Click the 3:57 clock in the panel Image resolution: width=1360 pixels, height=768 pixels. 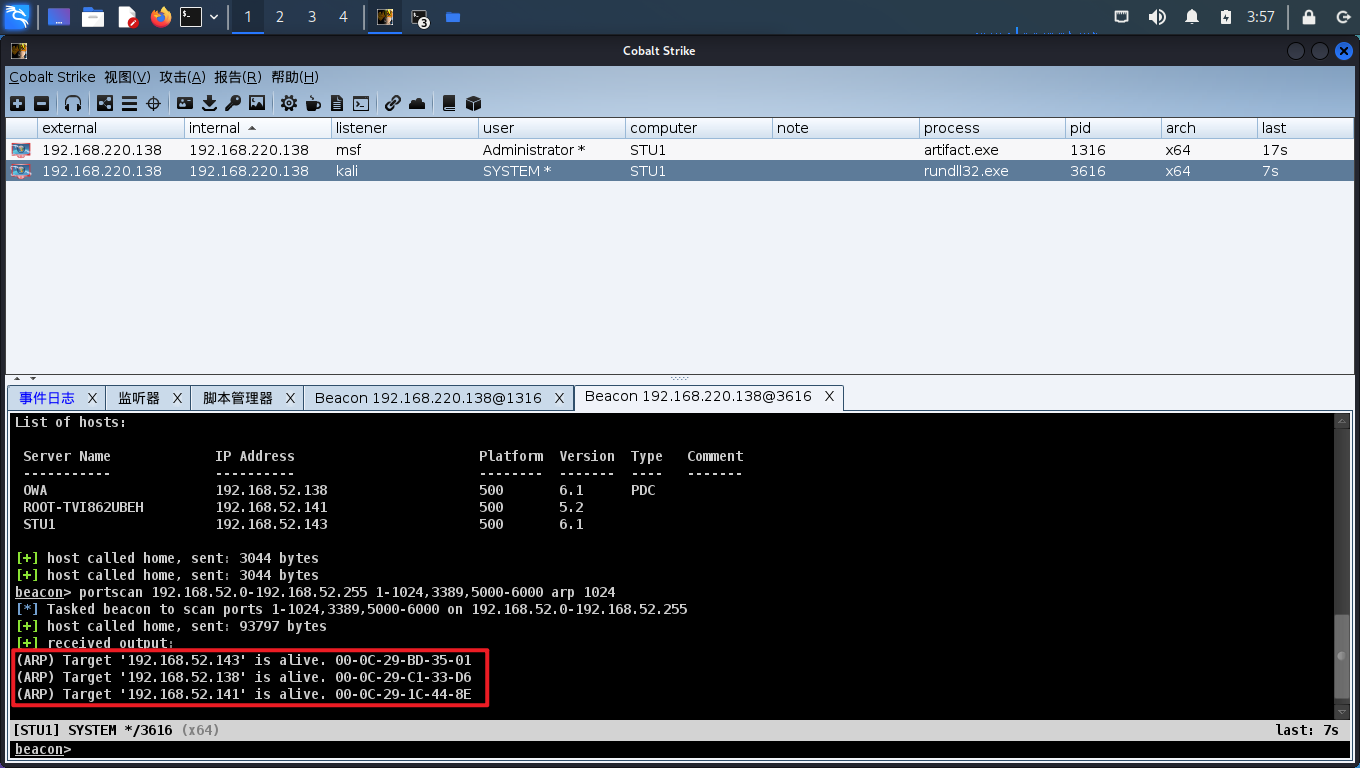point(1261,17)
